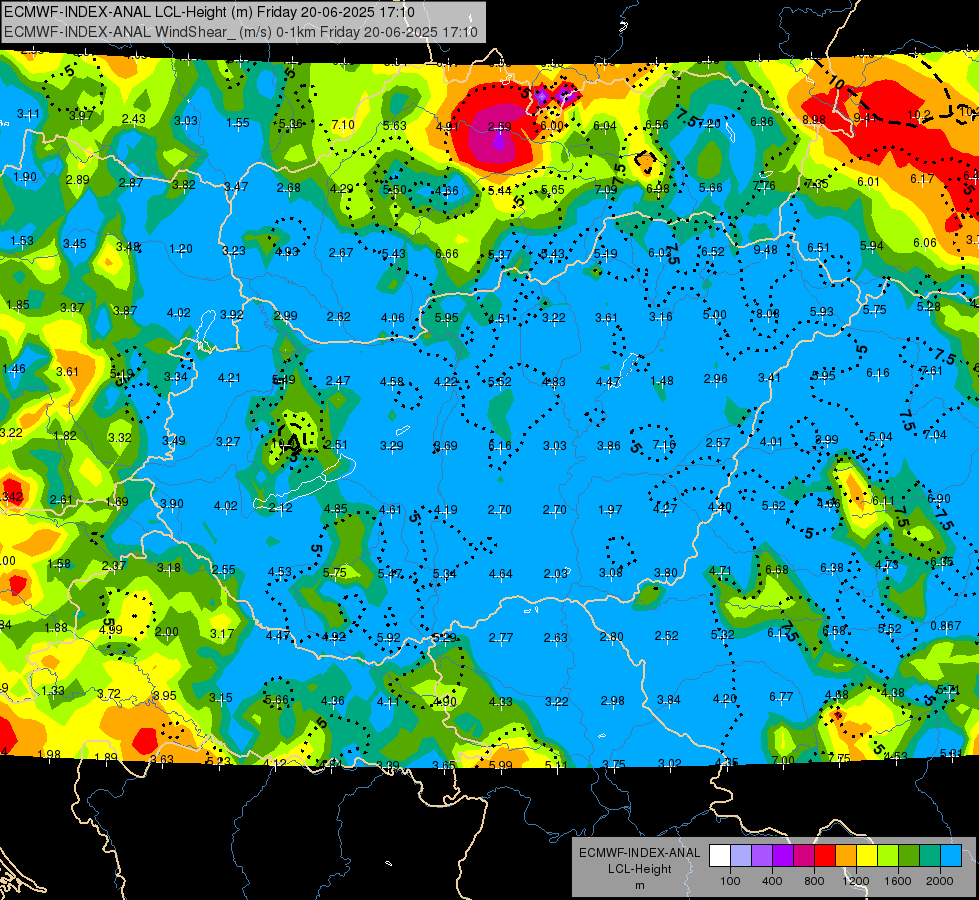
Task: Click the legend tick label '2000'
Action: click(939, 881)
